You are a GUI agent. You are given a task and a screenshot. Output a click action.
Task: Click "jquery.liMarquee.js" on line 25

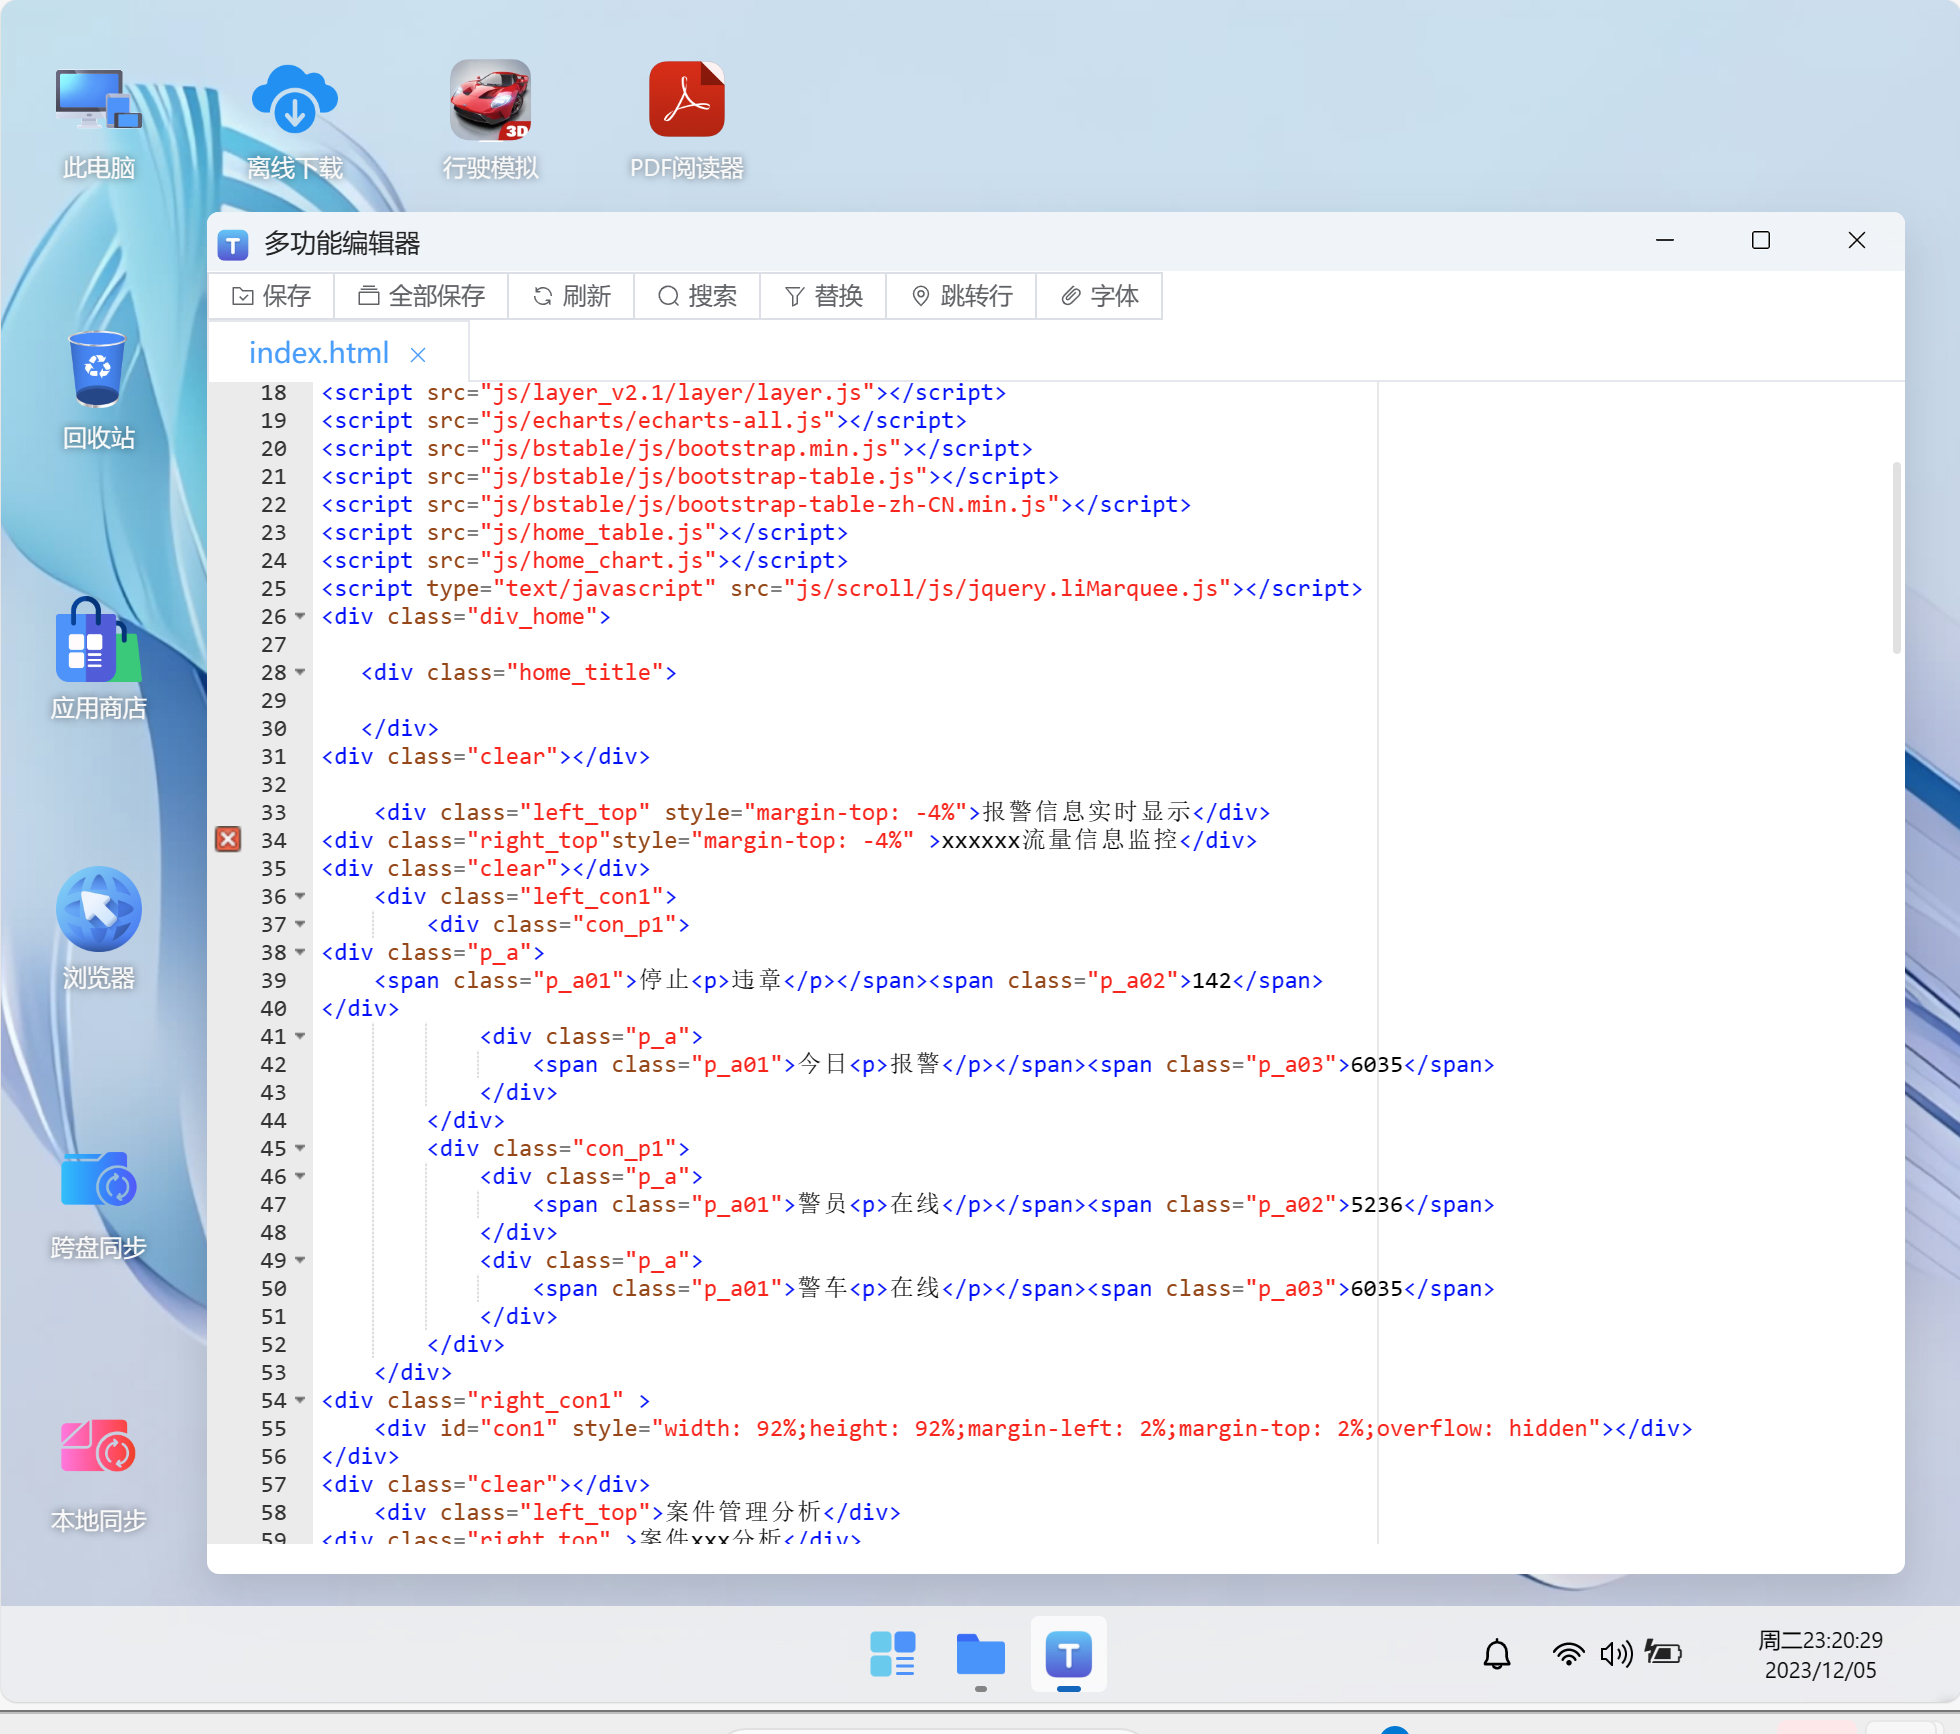pos(1093,589)
